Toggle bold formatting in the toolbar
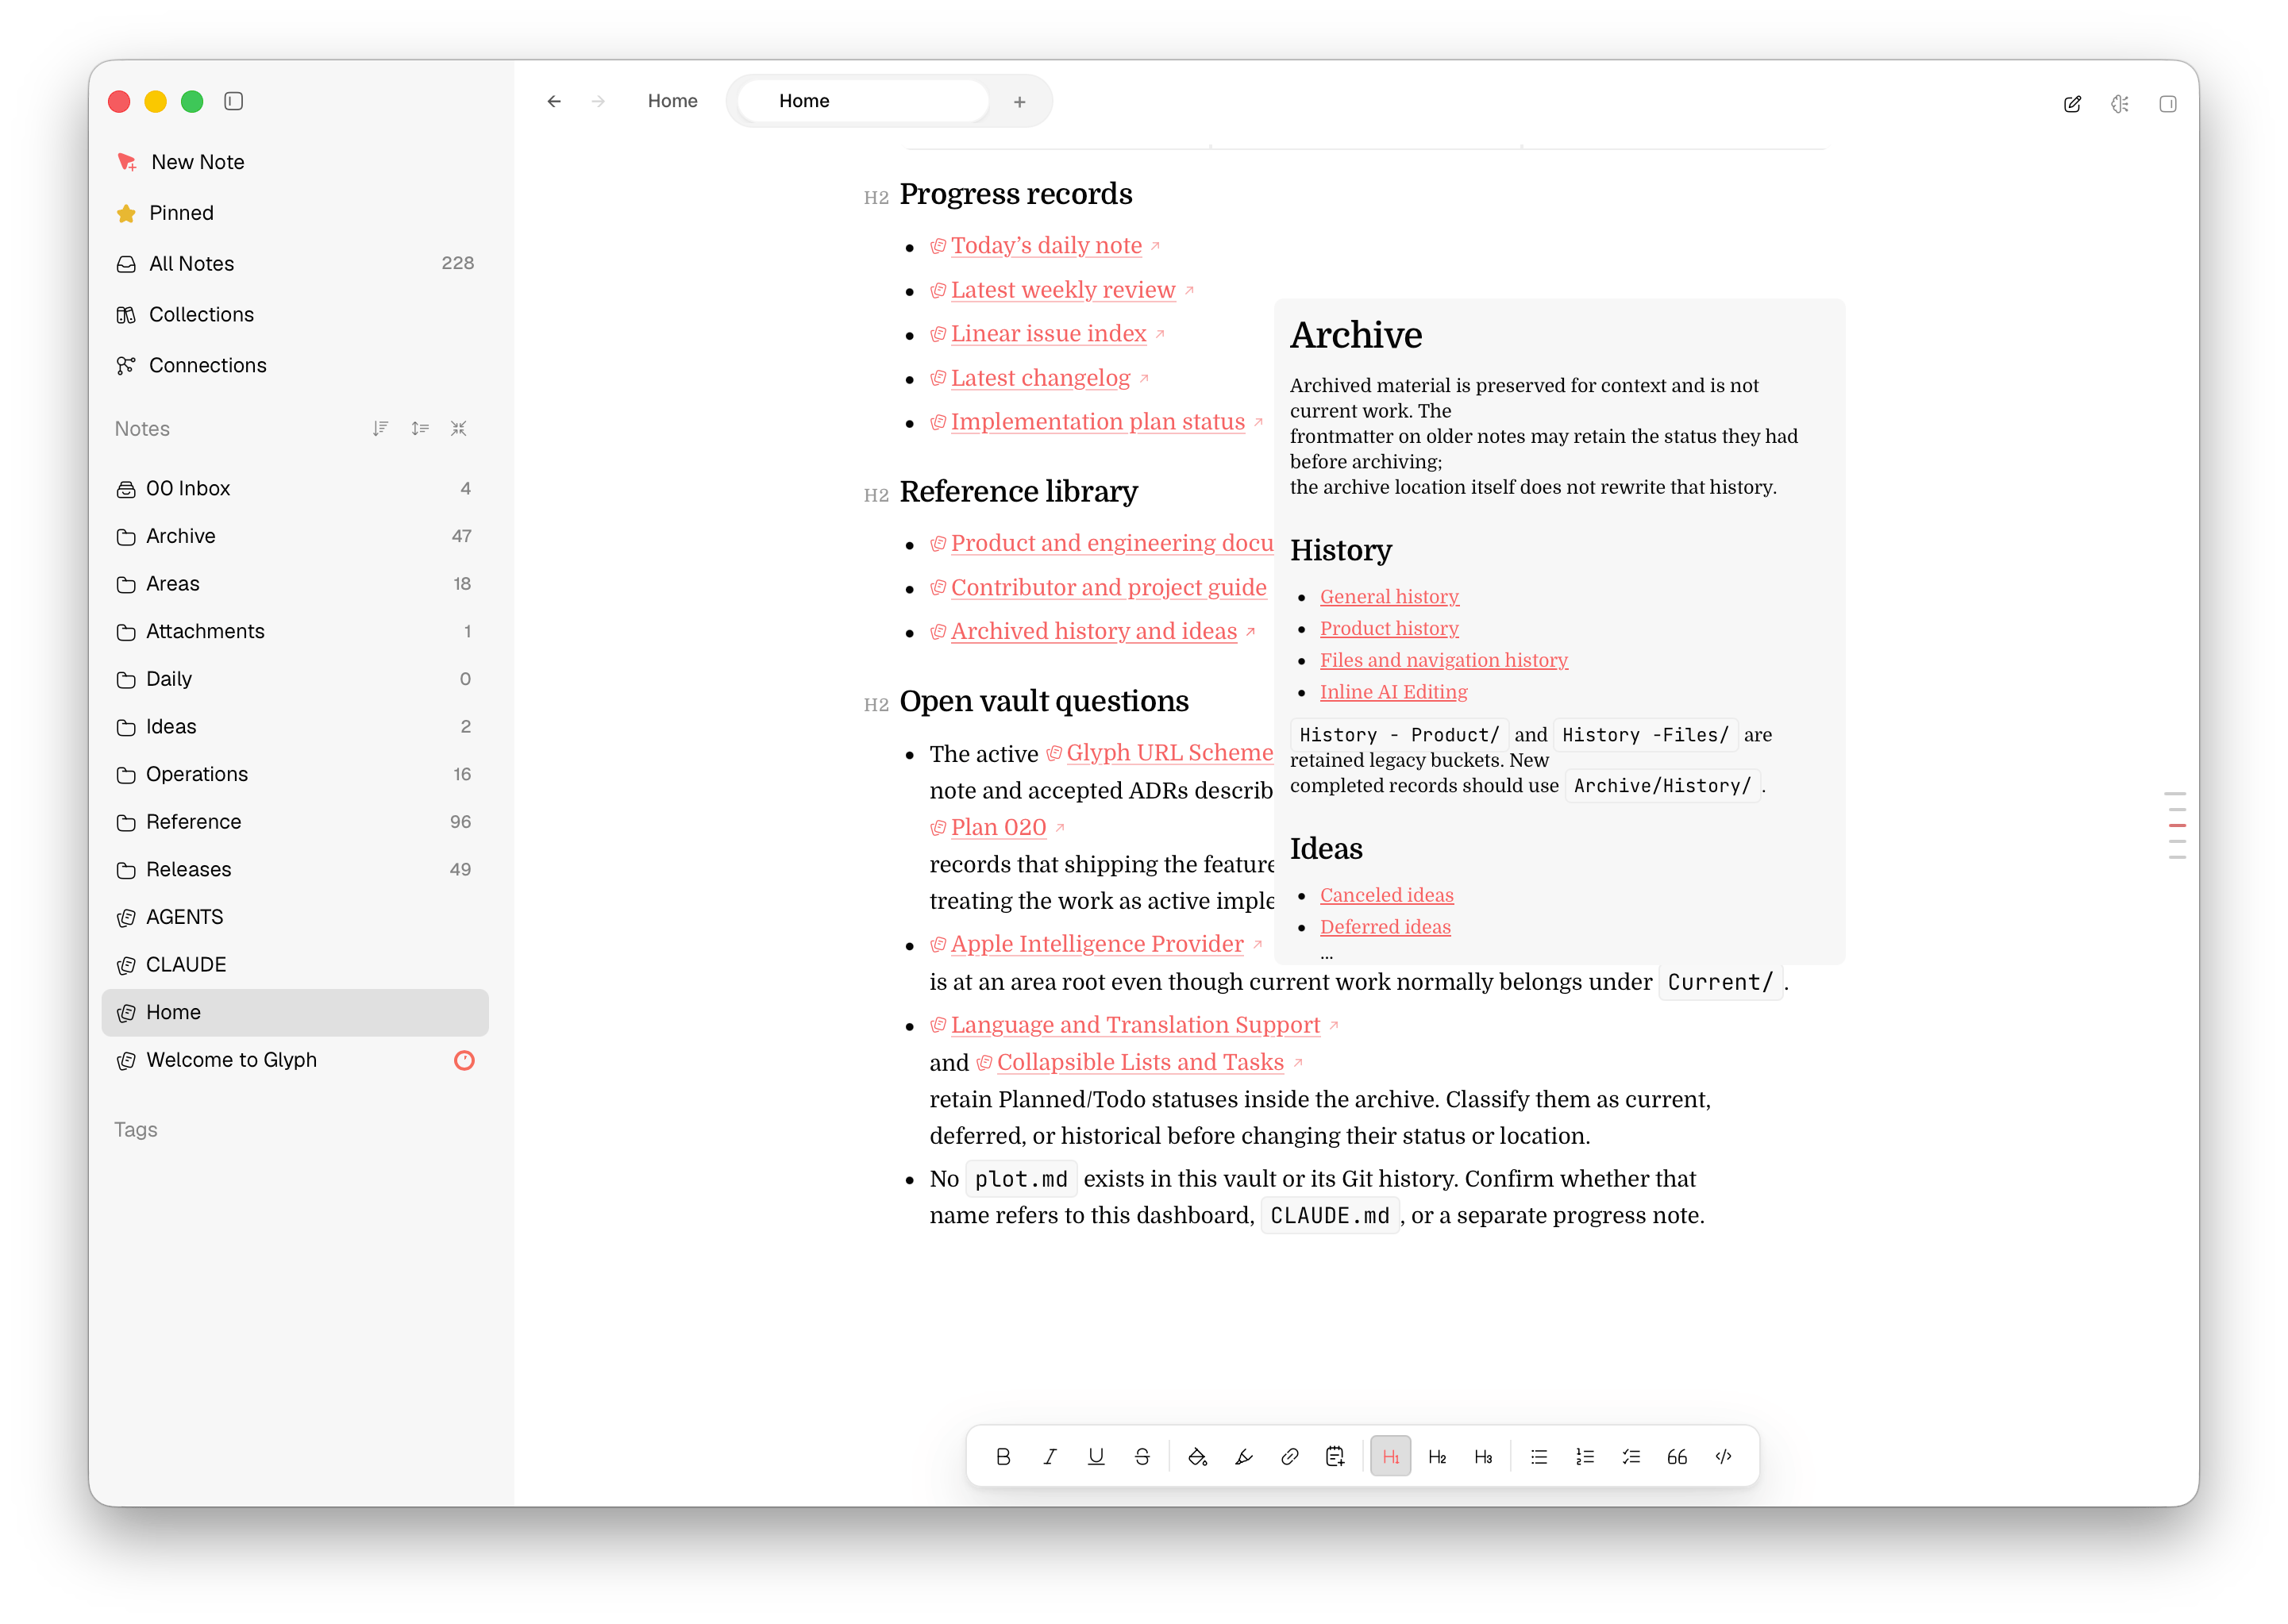2288x1624 pixels. click(1003, 1456)
